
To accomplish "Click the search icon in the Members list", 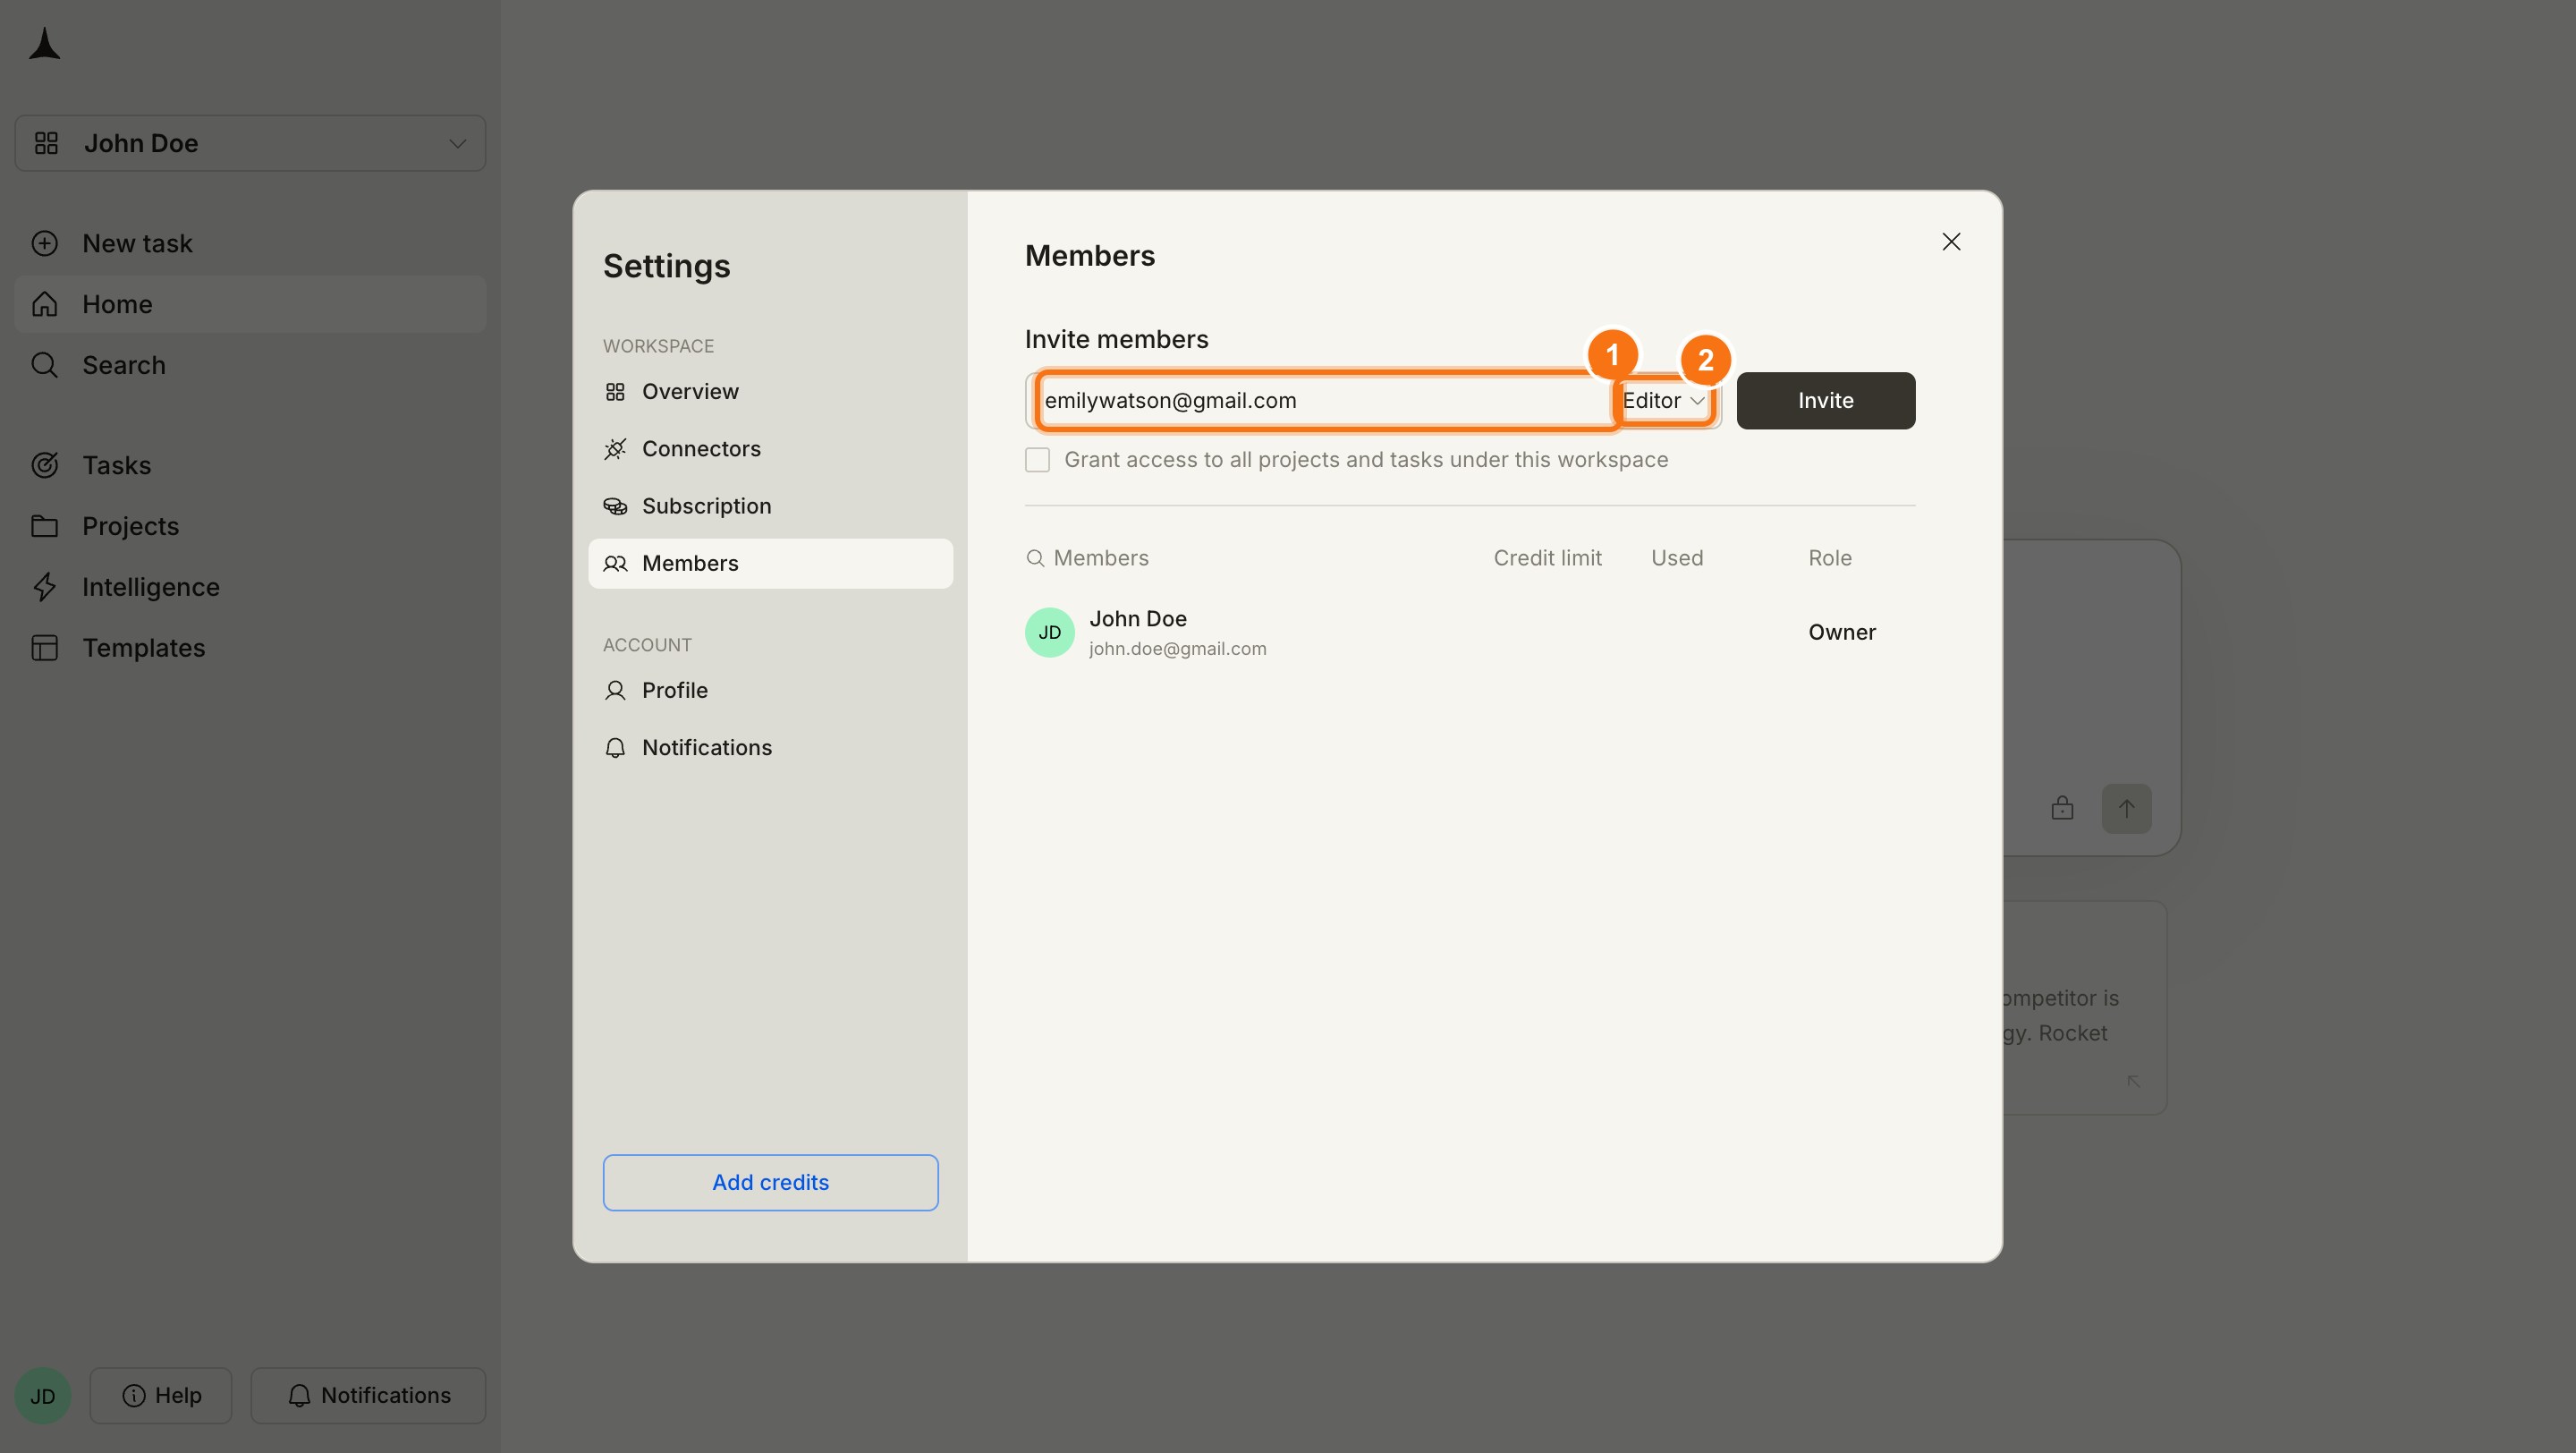I will click(x=1035, y=558).
